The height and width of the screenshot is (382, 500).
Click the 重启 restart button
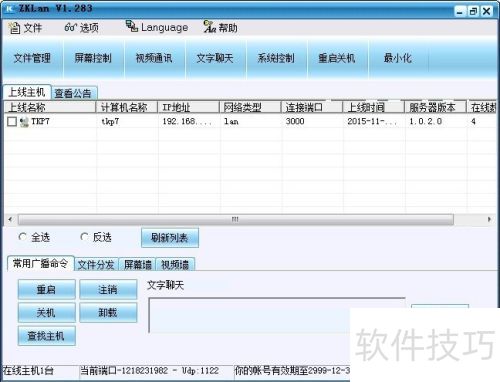[46, 289]
